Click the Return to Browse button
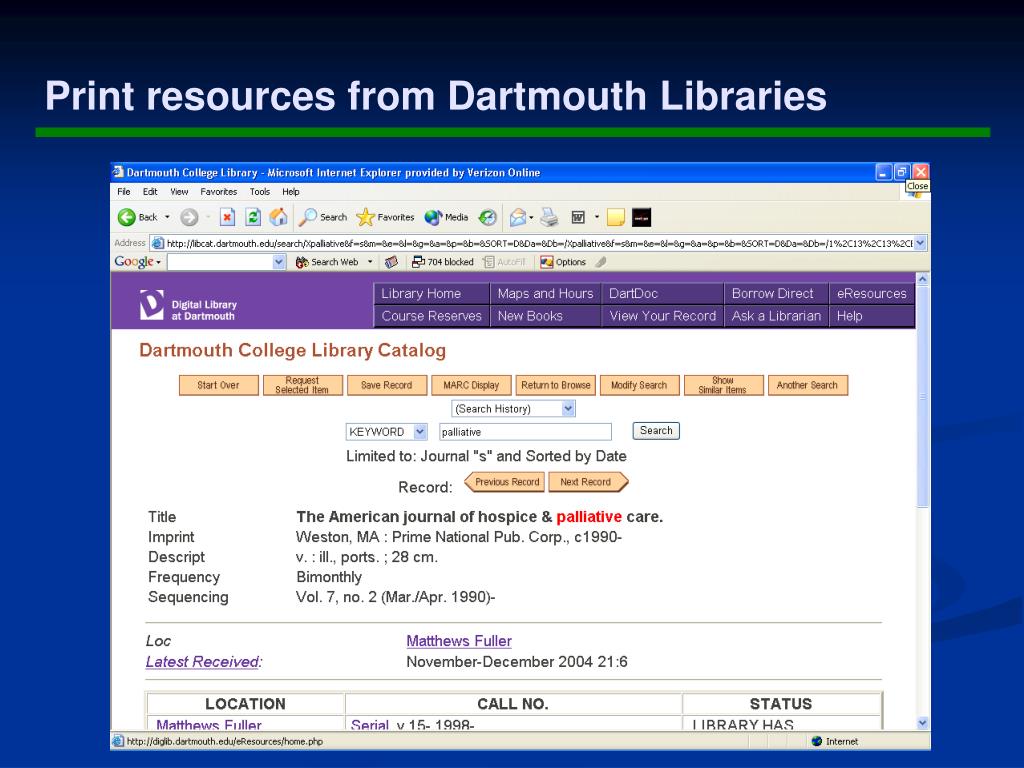This screenshot has height=768, width=1024. tap(556, 385)
